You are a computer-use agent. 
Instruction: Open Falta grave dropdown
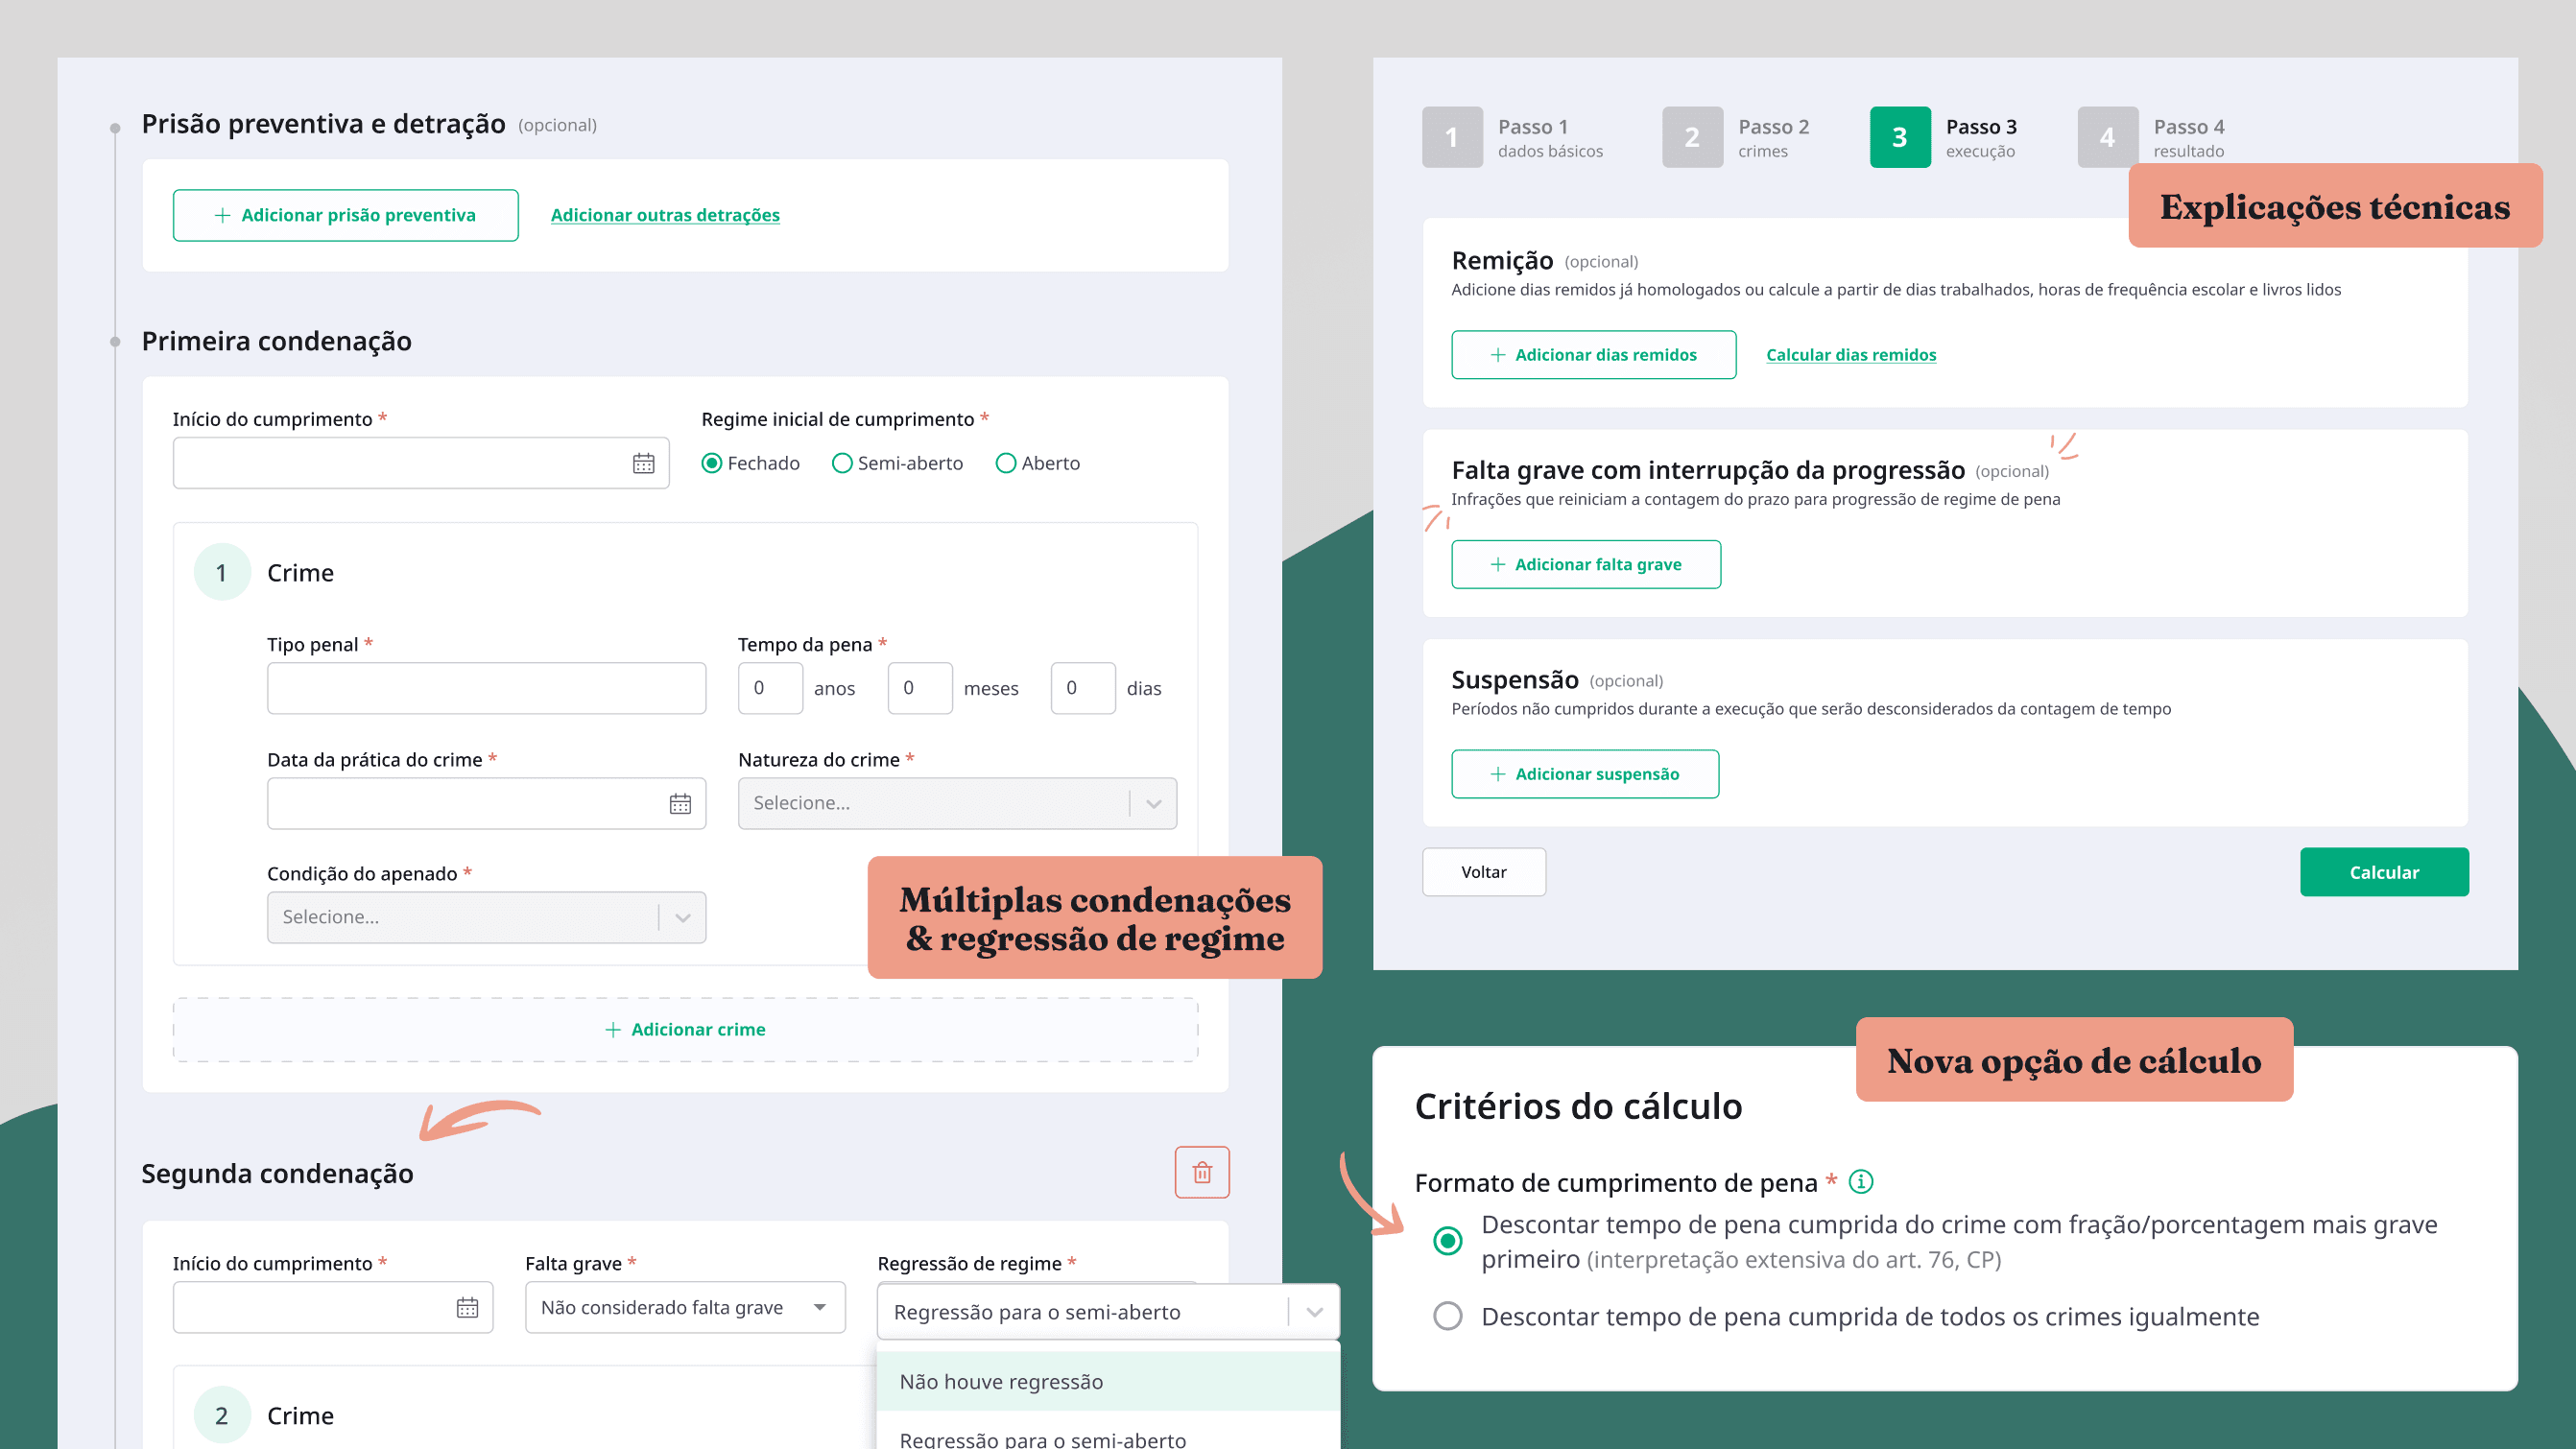coord(685,1307)
